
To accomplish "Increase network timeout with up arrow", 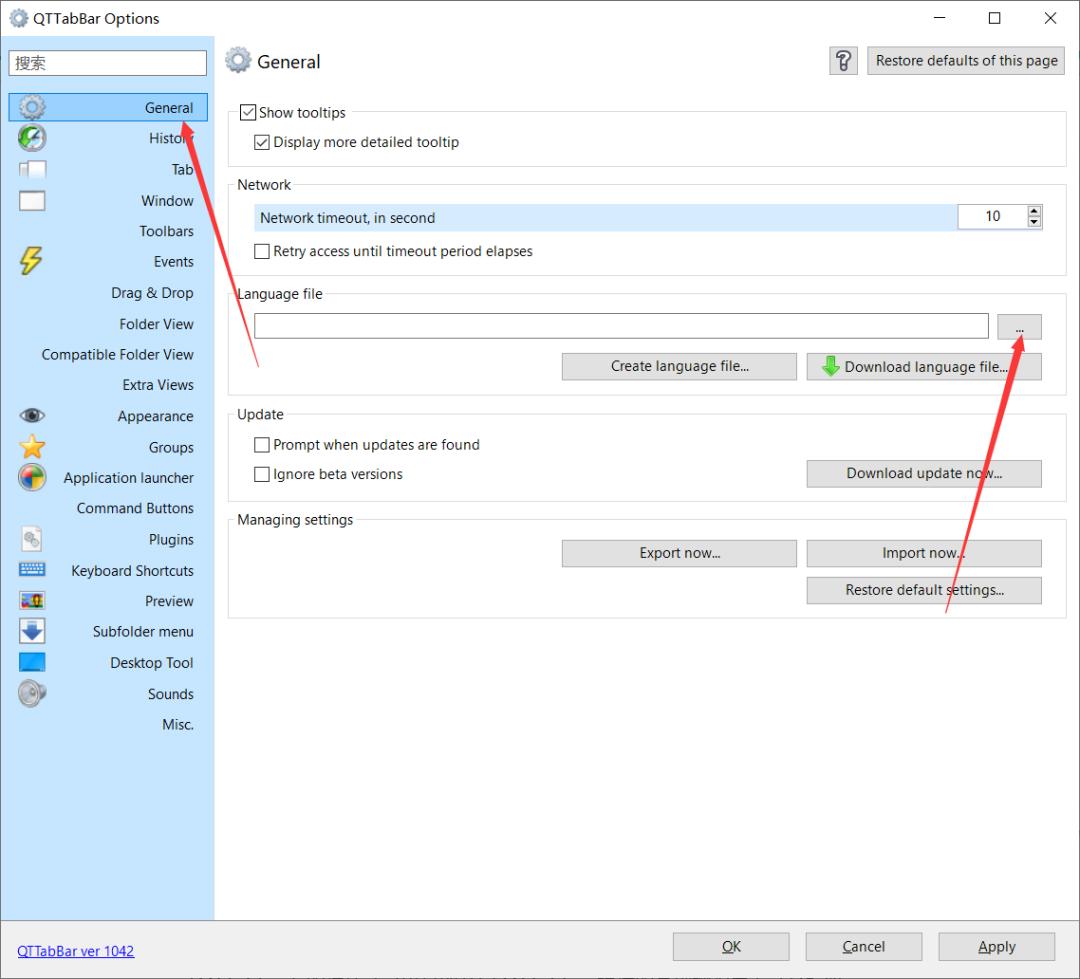I will coord(1034,211).
